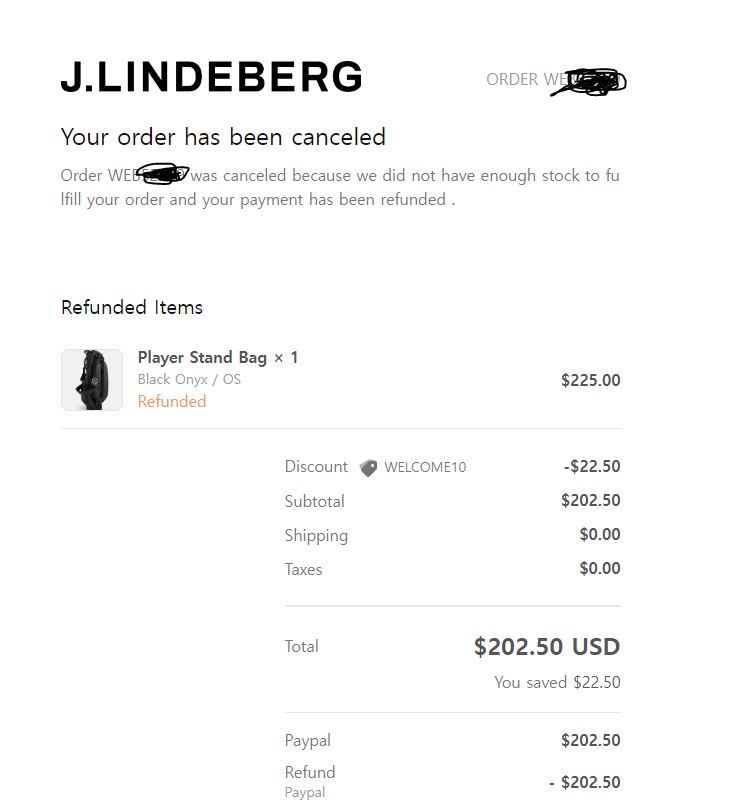This screenshot has height=802, width=735.
Task: Click the Refunded Items section heading
Action: coord(132,308)
